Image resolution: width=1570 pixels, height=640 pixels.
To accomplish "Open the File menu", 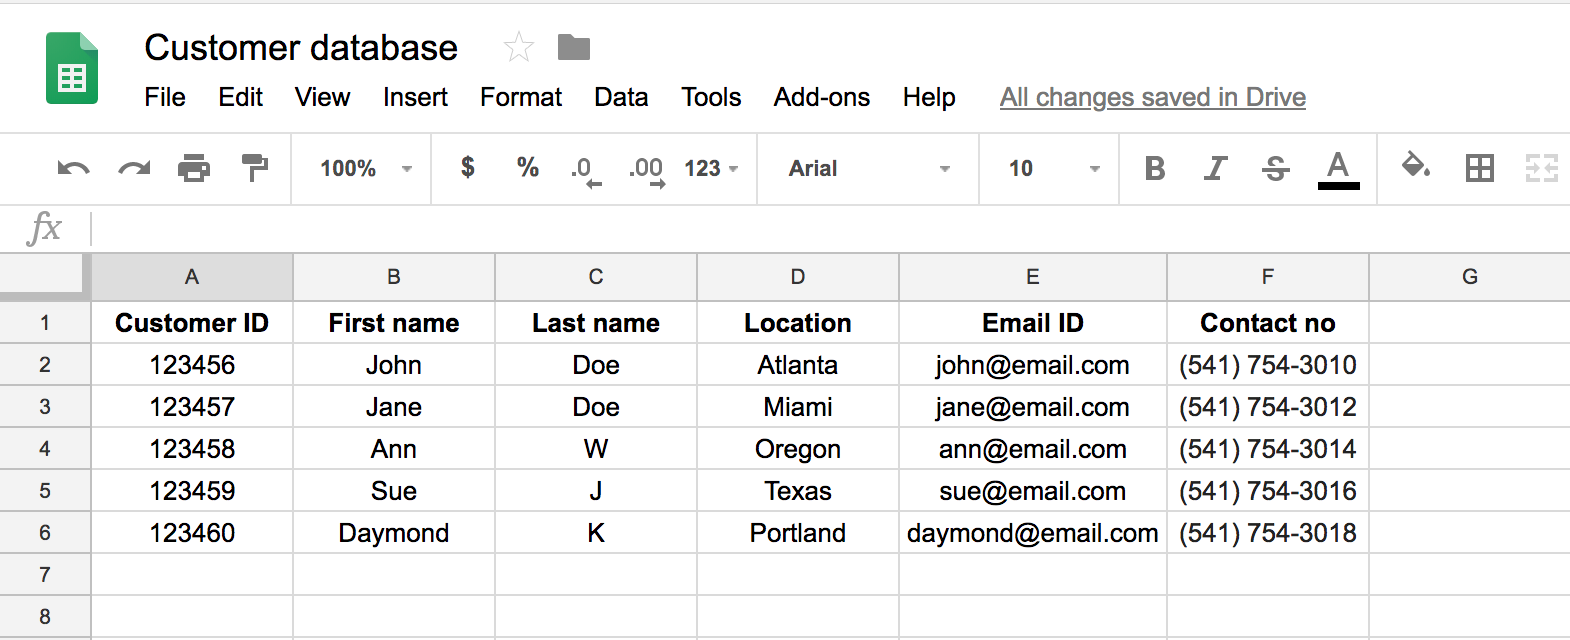I will 165,97.
